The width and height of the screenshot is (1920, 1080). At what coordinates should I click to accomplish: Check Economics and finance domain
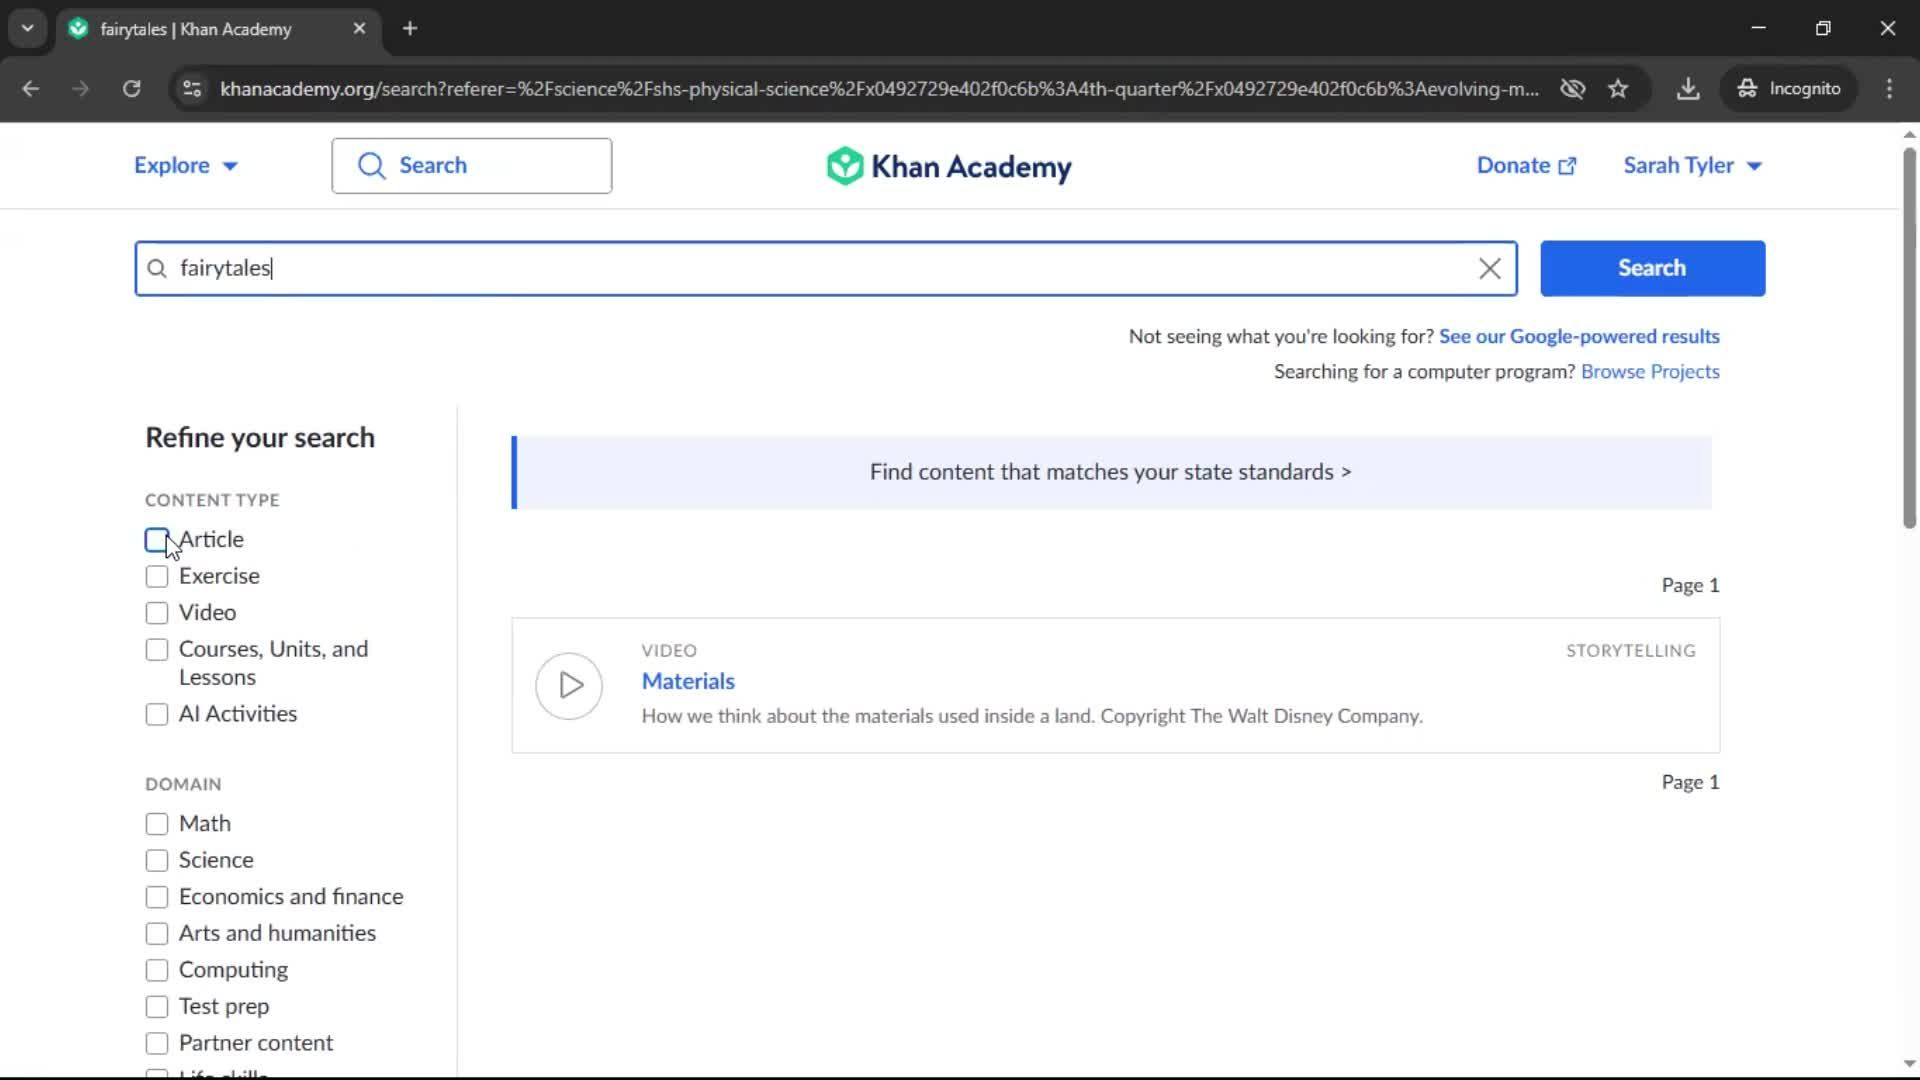point(157,897)
